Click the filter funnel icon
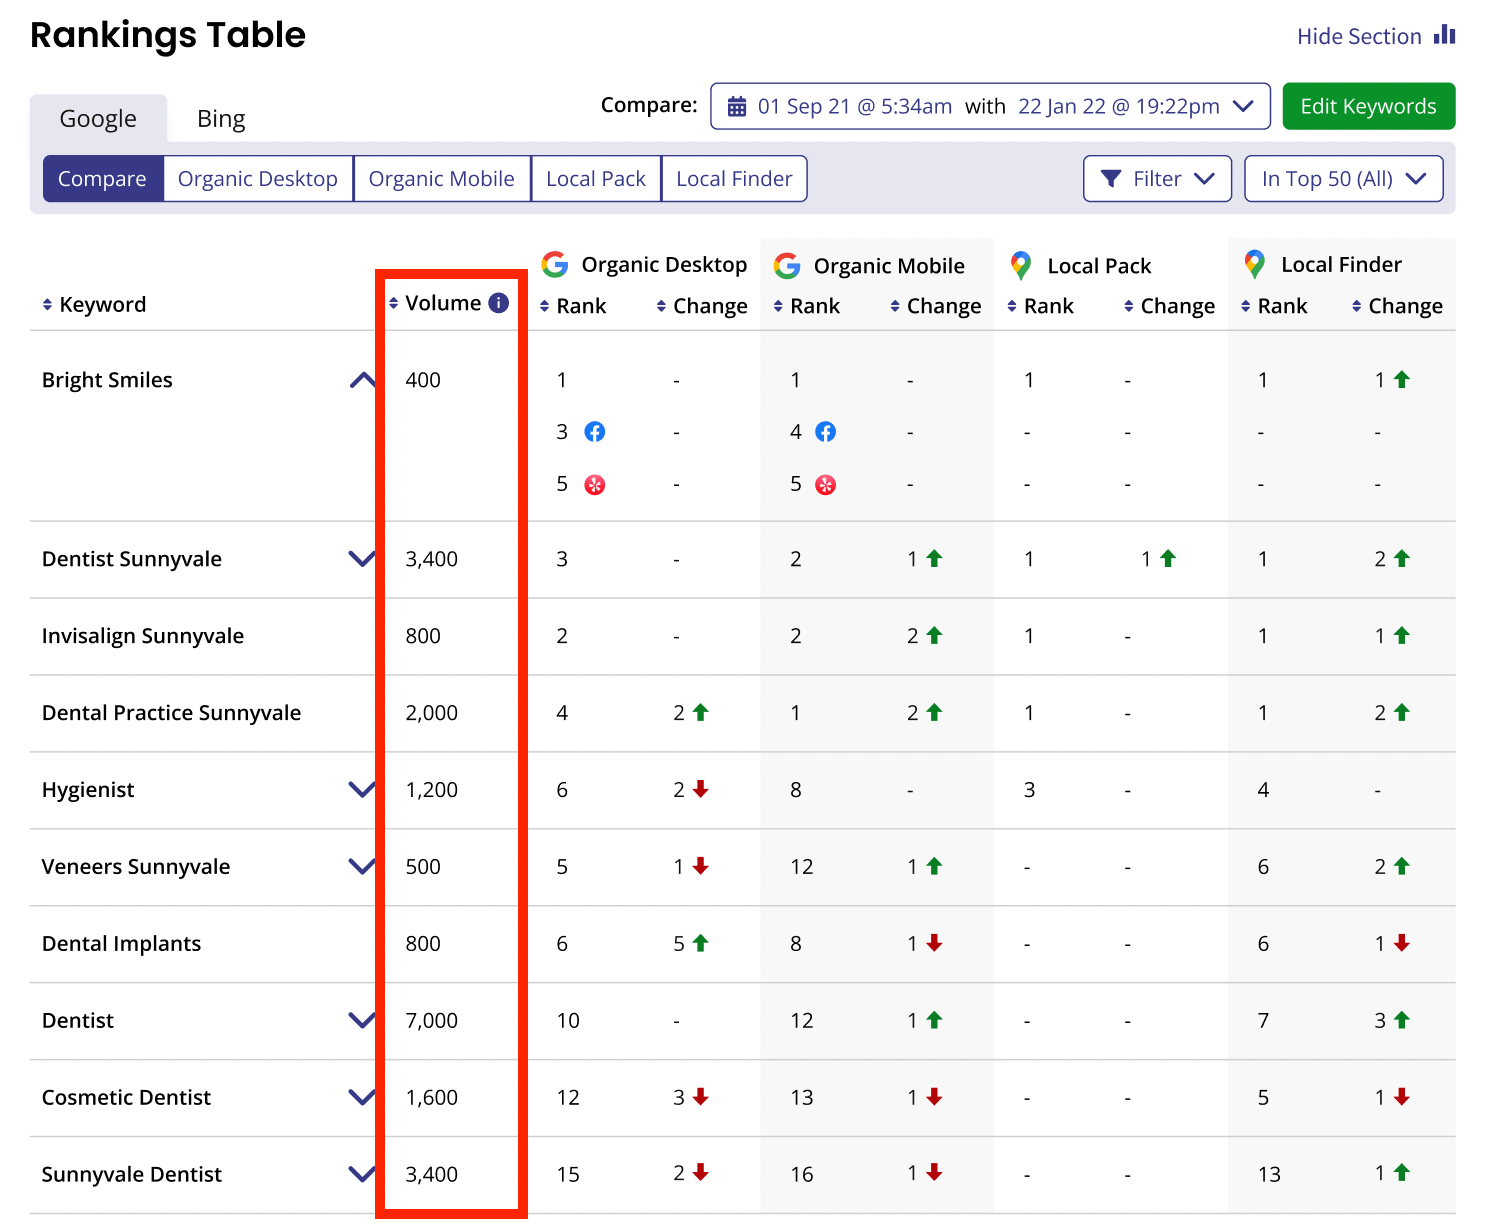The width and height of the screenshot is (1490, 1231). (x=1111, y=178)
